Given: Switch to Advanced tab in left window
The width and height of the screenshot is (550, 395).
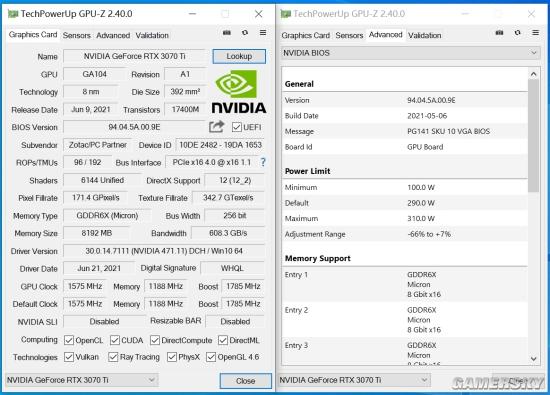Looking at the screenshot, I should pyautogui.click(x=113, y=35).
